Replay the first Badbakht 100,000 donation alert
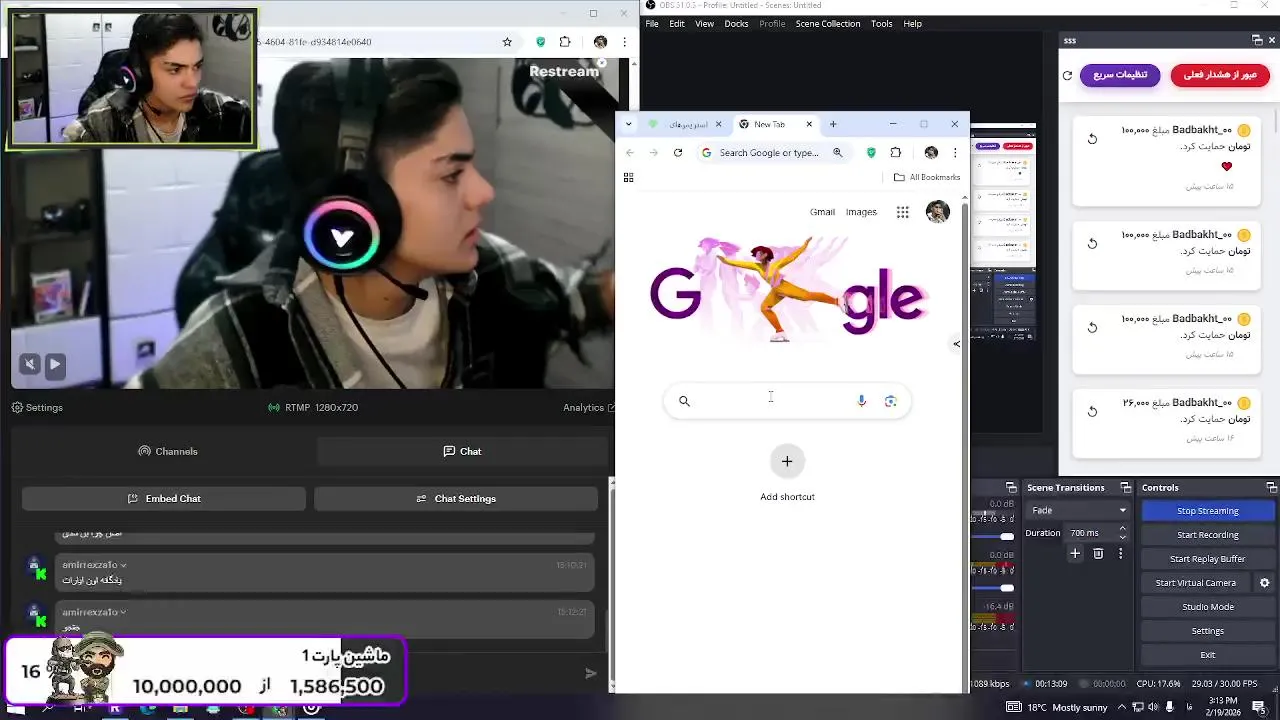1280x720 pixels. point(1092,139)
